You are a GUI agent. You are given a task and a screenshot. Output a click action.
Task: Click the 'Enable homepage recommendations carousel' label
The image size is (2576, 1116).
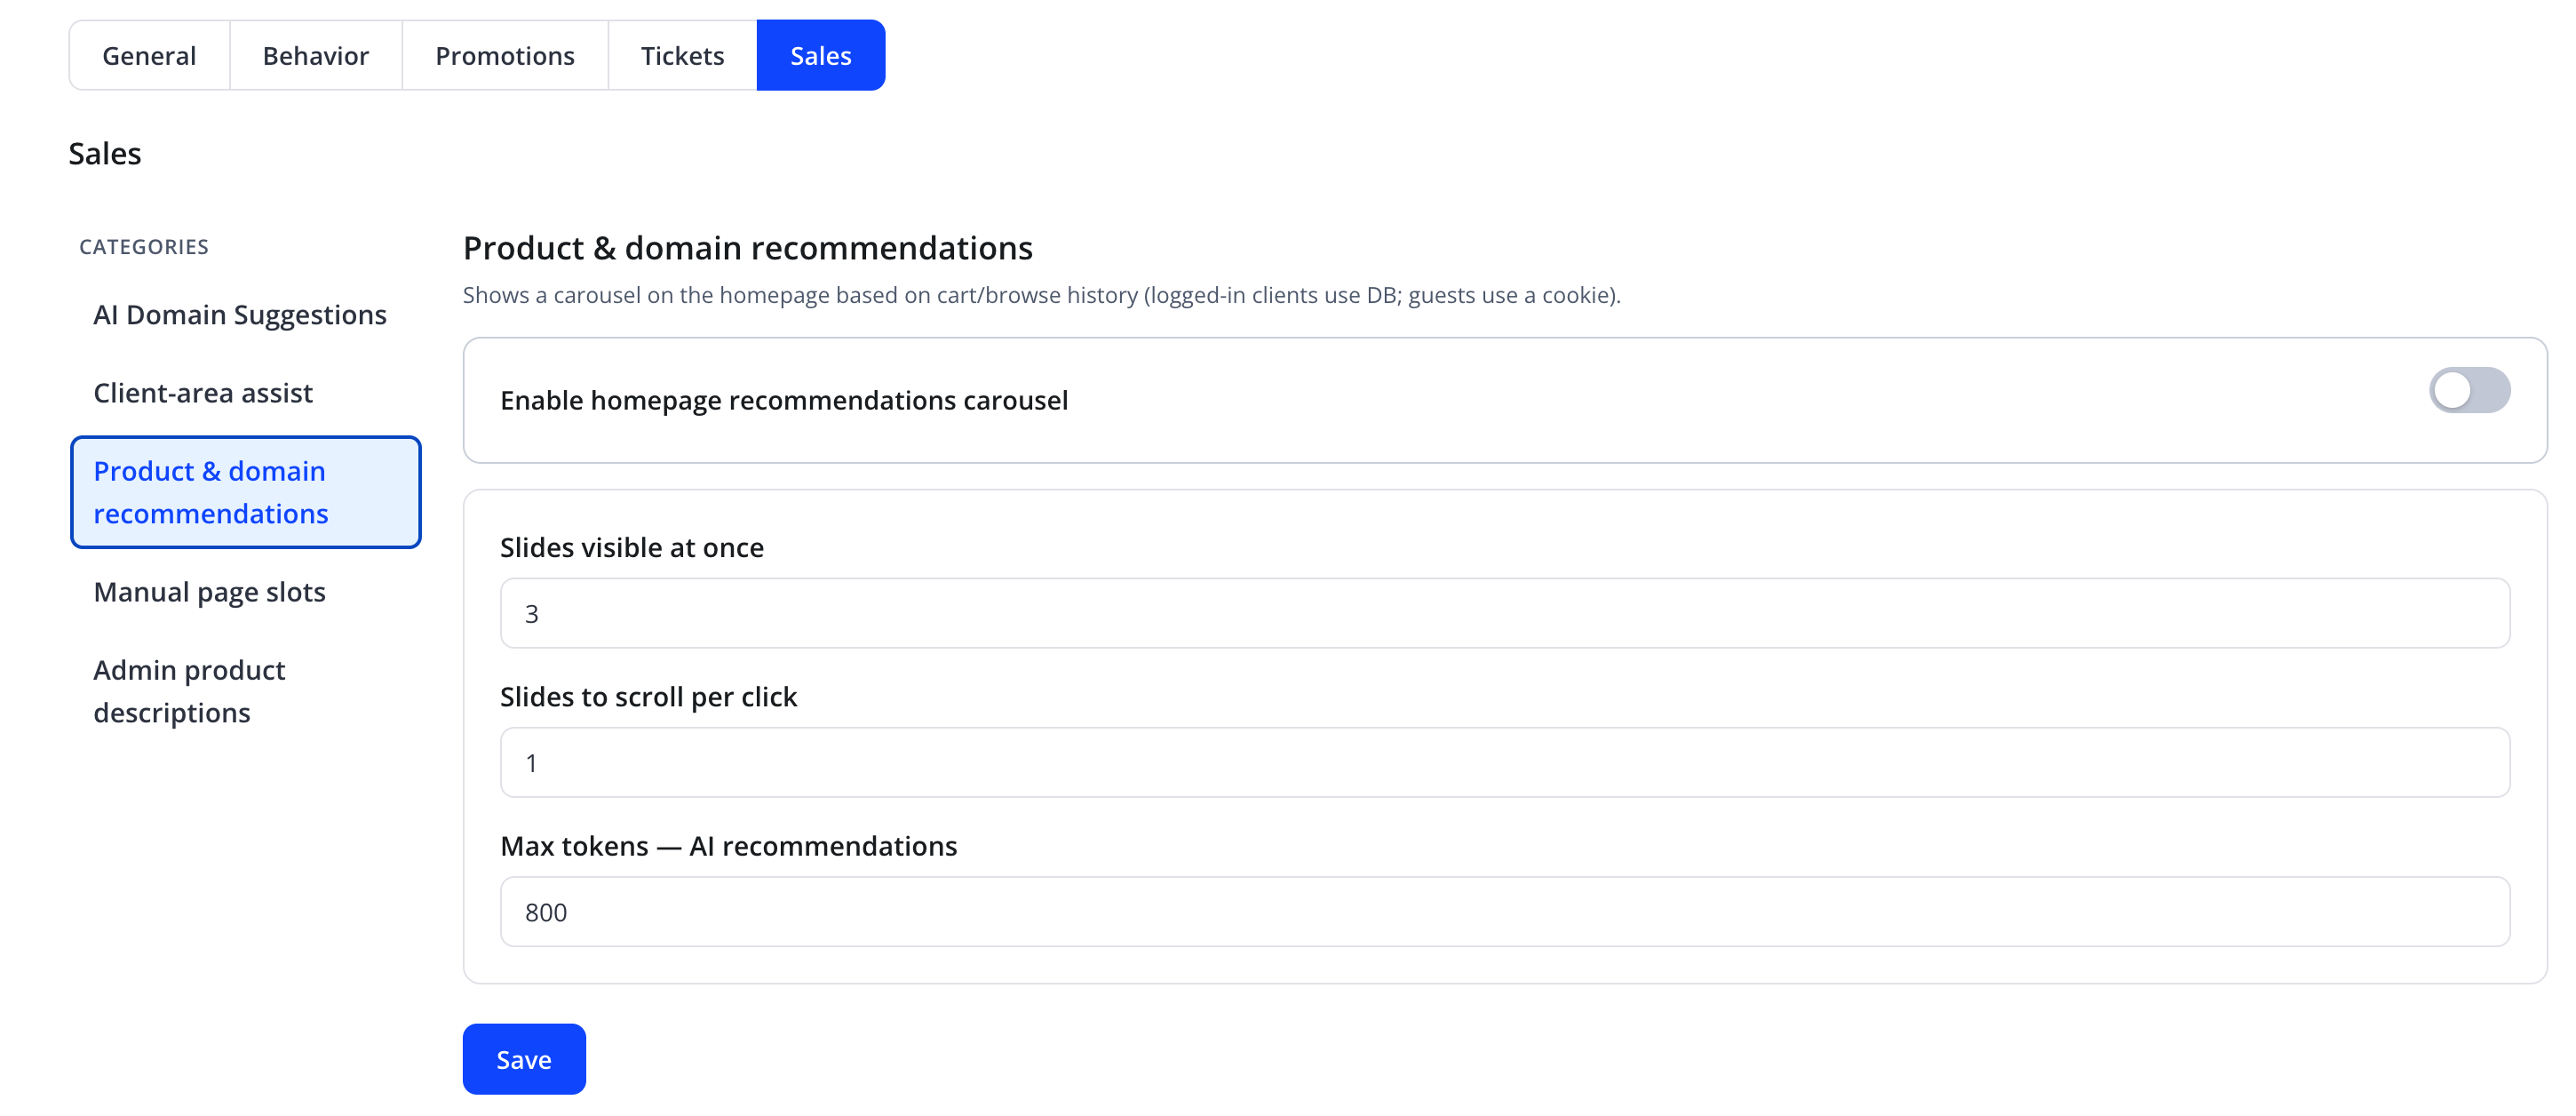click(784, 400)
